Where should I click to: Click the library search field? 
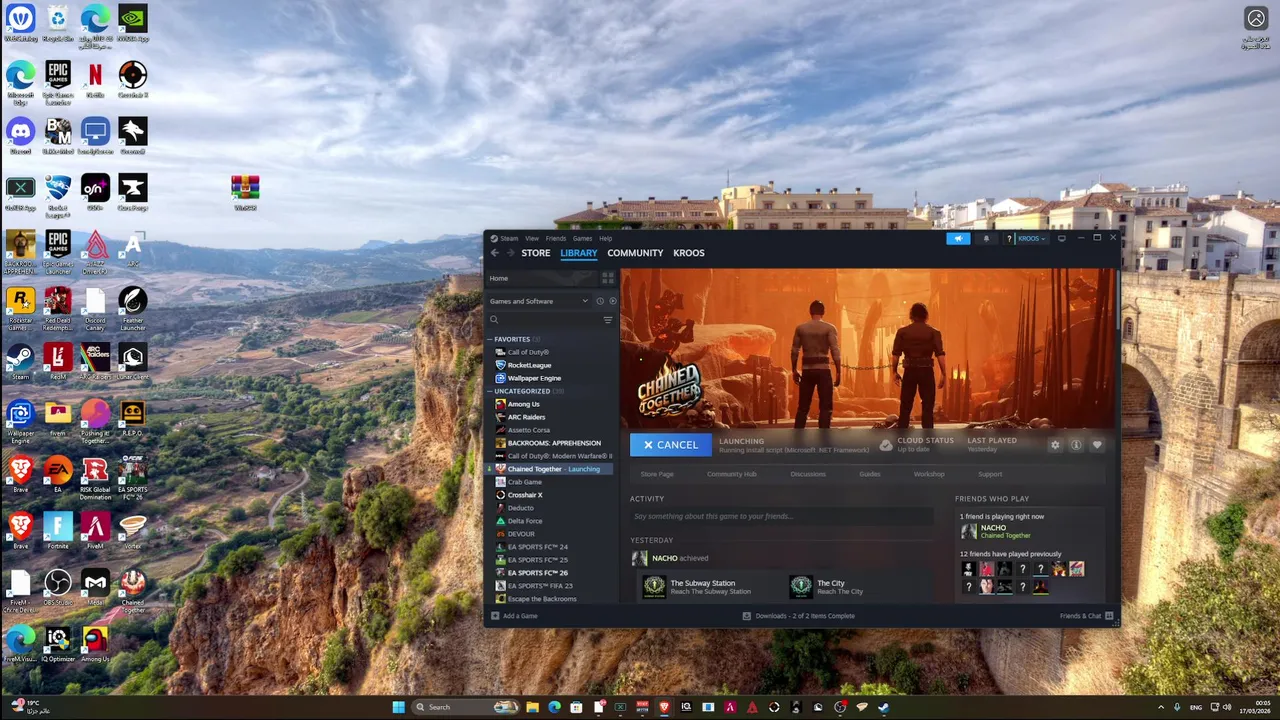545,320
